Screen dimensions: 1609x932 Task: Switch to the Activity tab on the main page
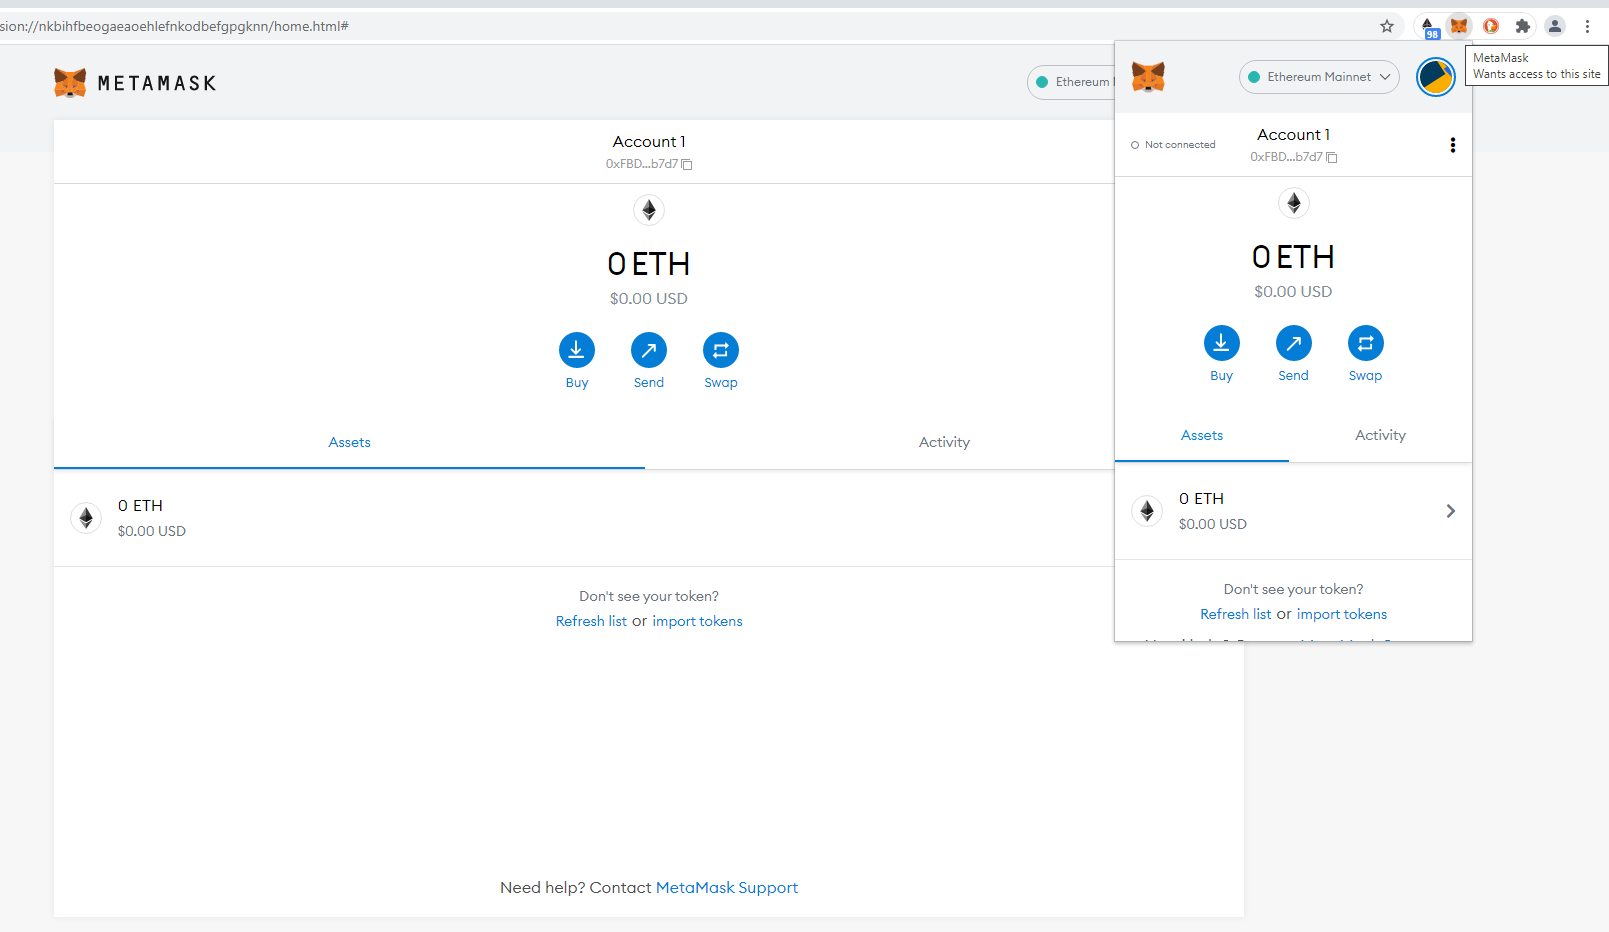[x=944, y=443]
